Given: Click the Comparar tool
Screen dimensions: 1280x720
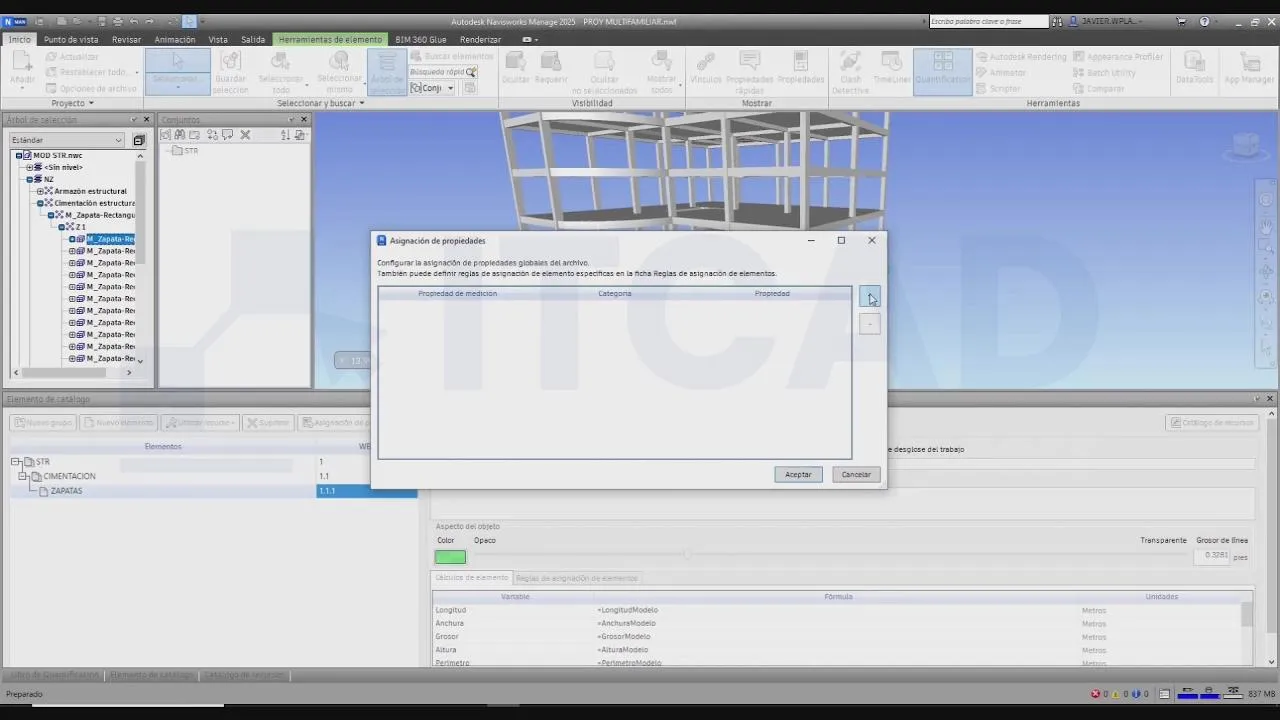Looking at the screenshot, I should coord(1099,89).
